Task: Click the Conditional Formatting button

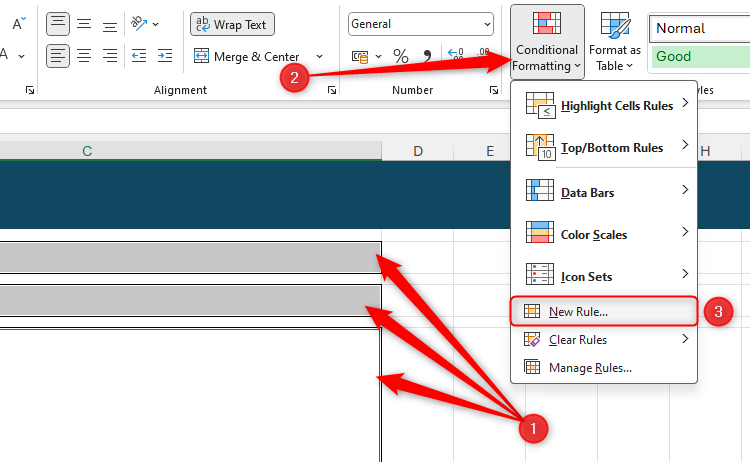Action: click(x=546, y=42)
